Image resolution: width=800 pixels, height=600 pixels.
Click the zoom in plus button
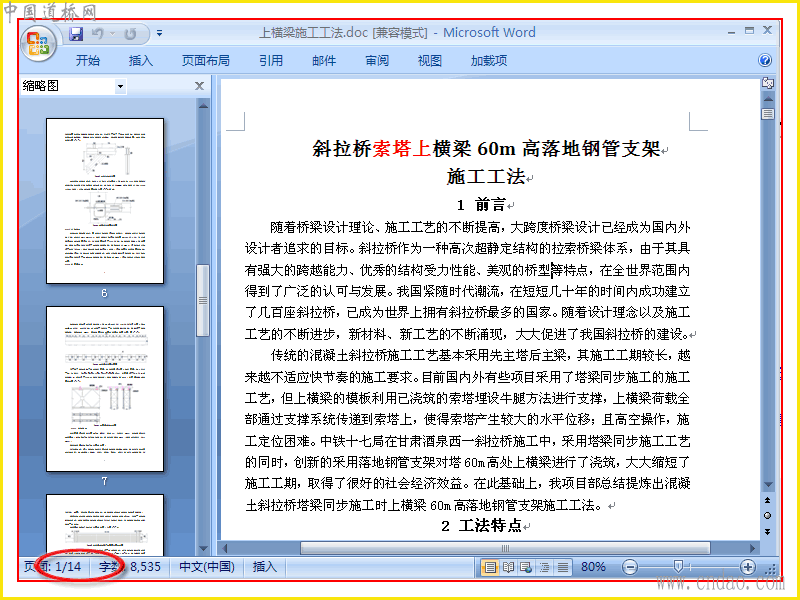(747, 567)
